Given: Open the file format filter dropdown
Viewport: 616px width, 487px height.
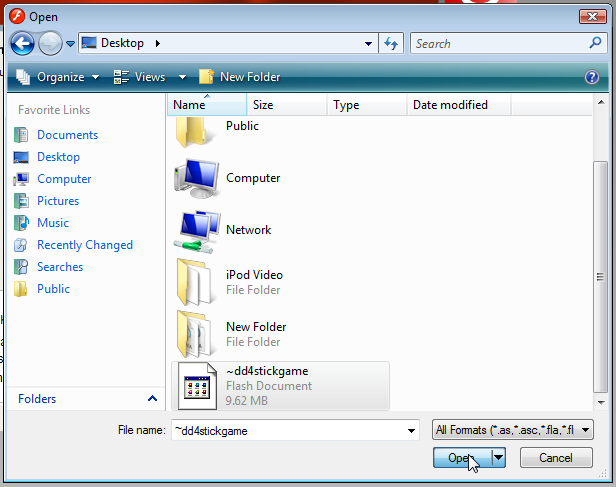Looking at the screenshot, I should (513, 430).
